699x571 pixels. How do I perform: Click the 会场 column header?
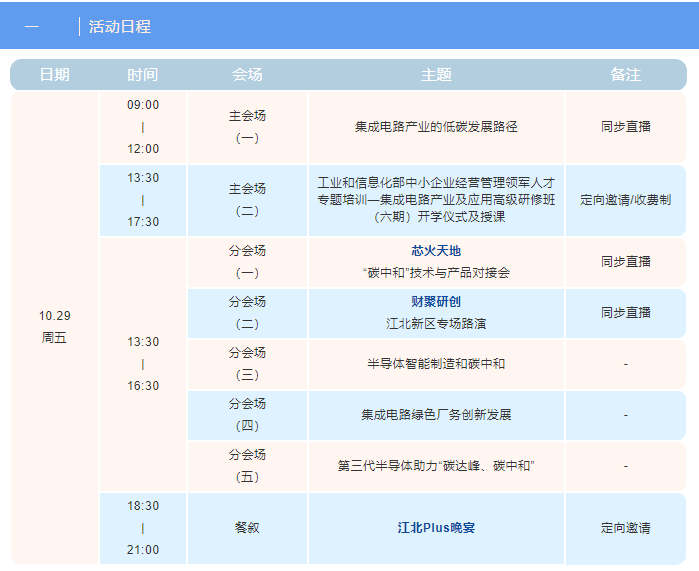[x=247, y=75]
